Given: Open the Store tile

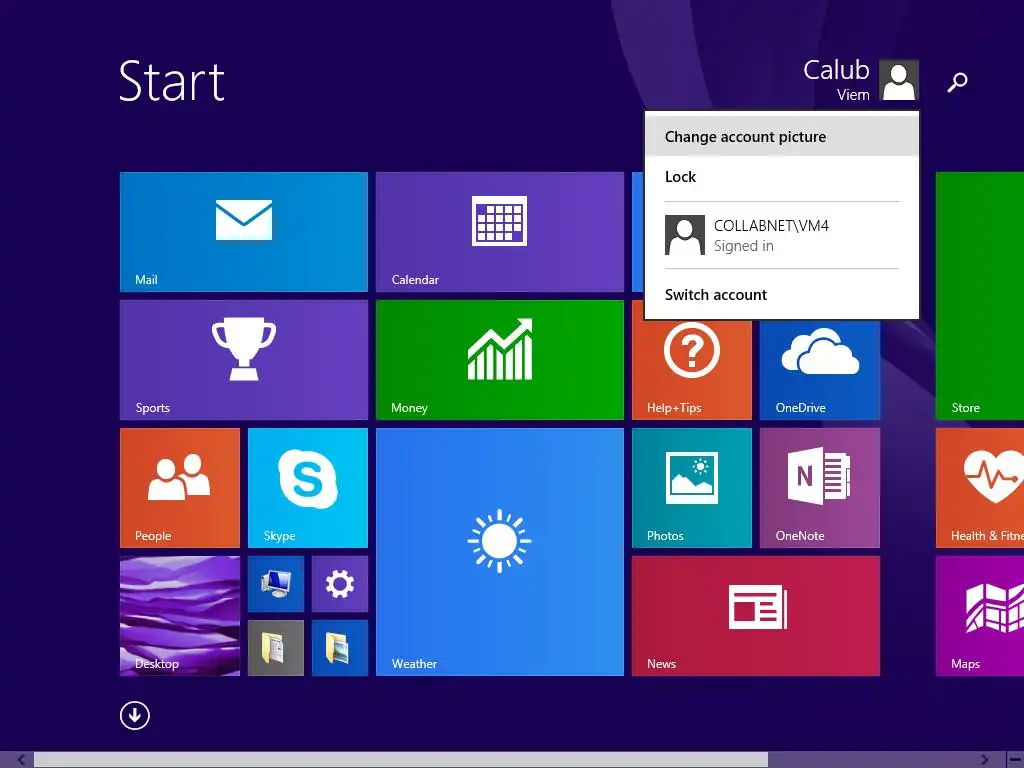Looking at the screenshot, I should point(980,296).
